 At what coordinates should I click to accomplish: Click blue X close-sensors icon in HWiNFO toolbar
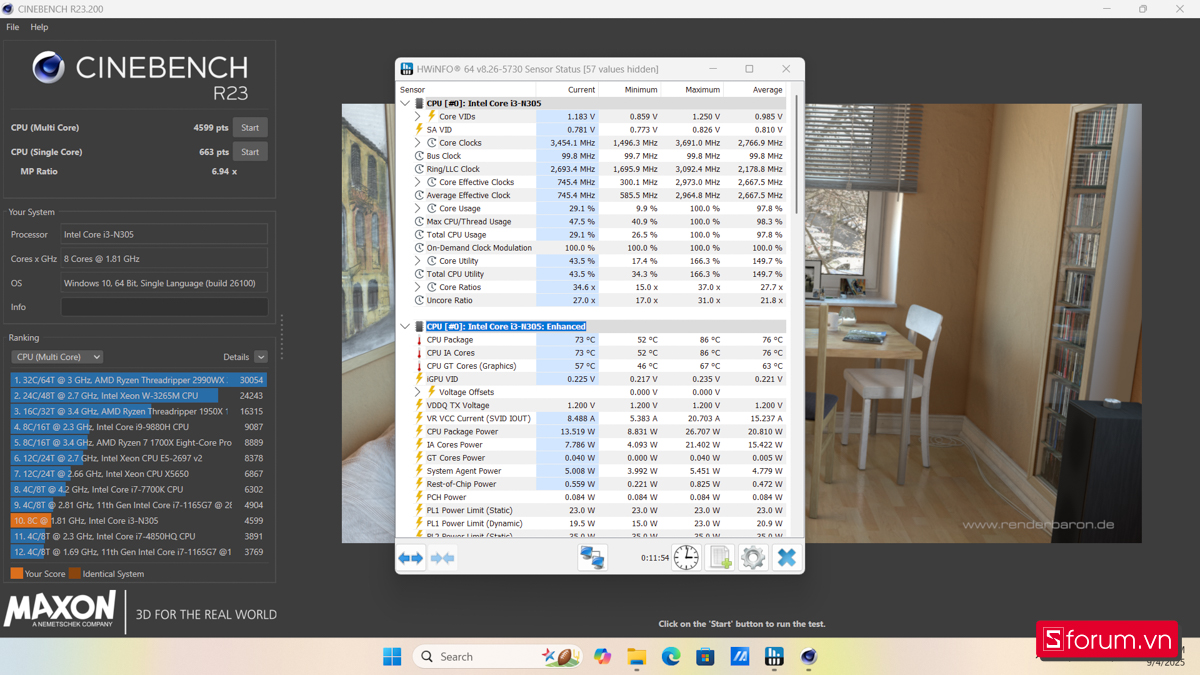[787, 558]
